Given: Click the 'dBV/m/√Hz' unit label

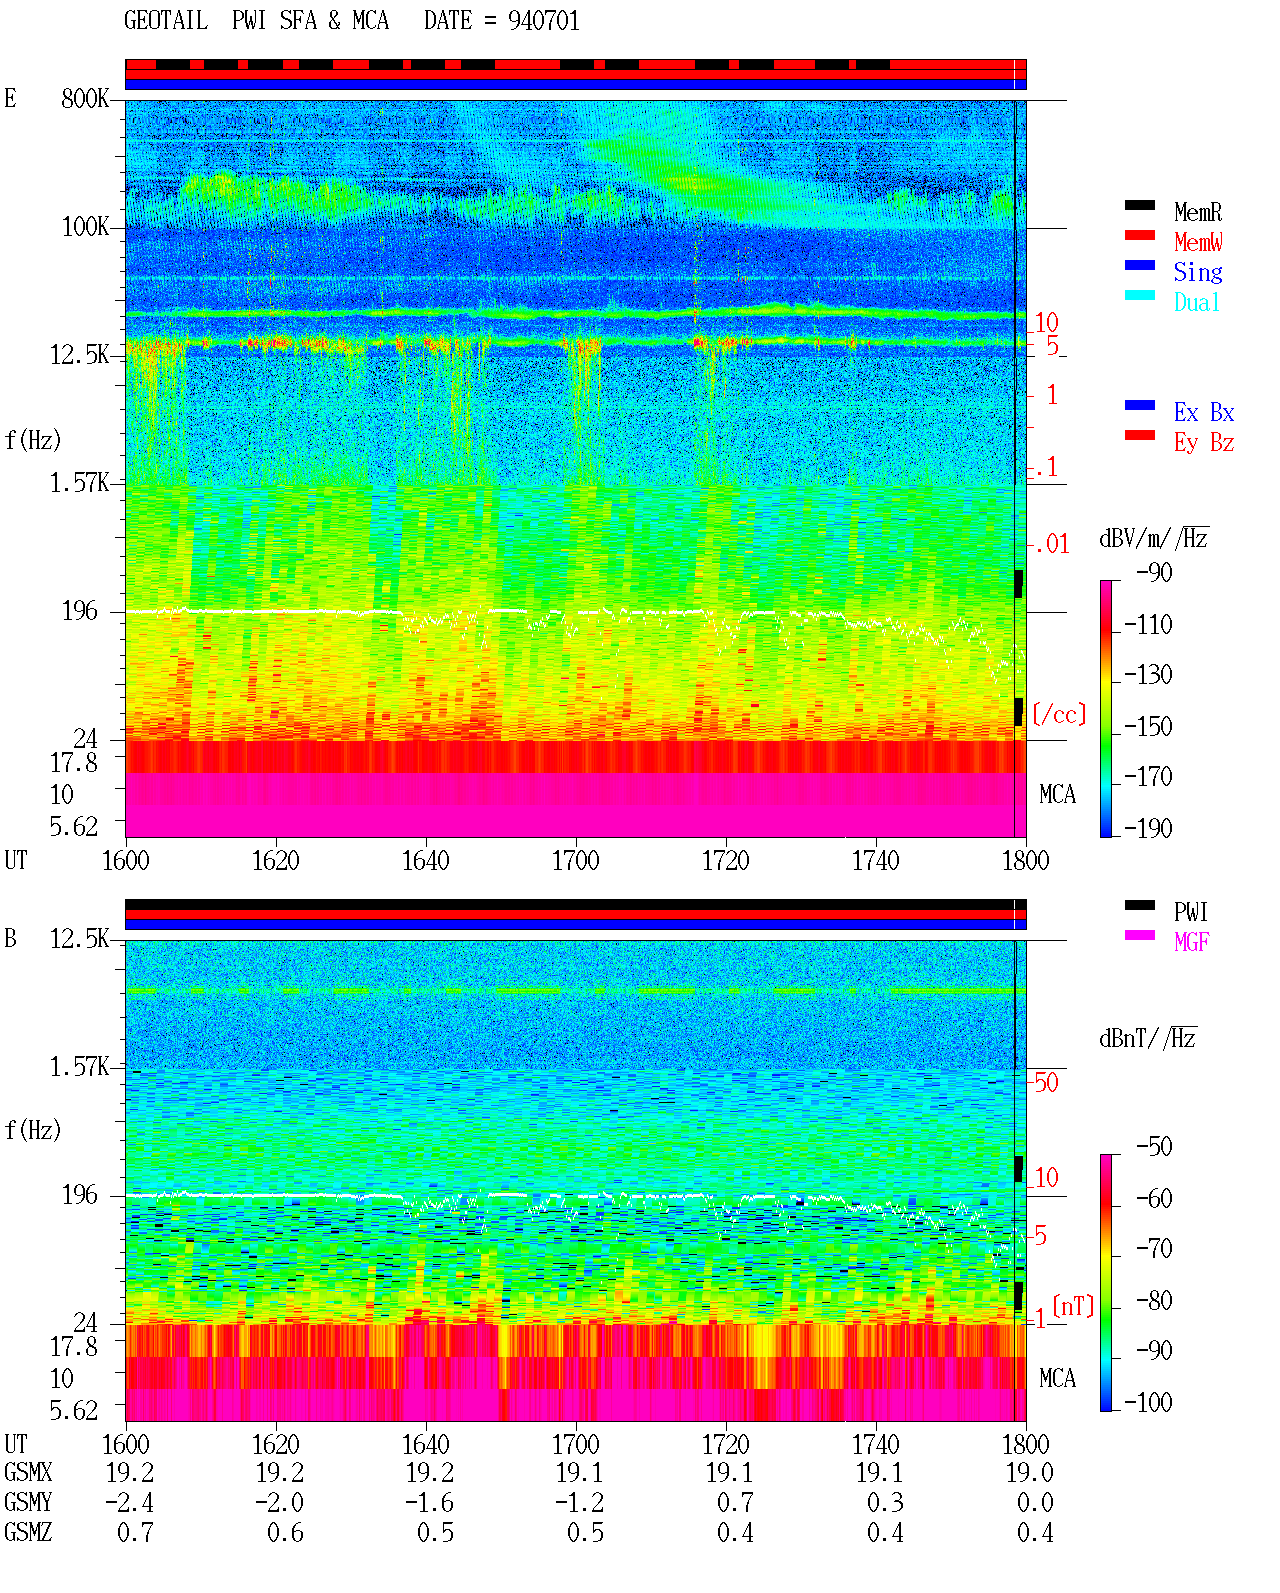Looking at the screenshot, I should tap(1154, 538).
